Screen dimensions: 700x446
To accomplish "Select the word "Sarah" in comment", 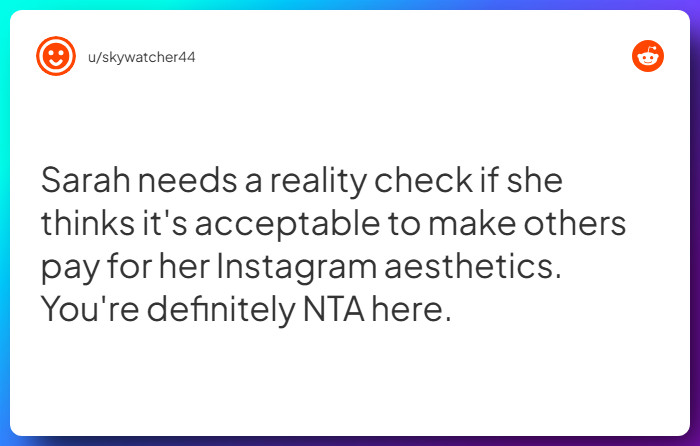I will tap(86, 180).
